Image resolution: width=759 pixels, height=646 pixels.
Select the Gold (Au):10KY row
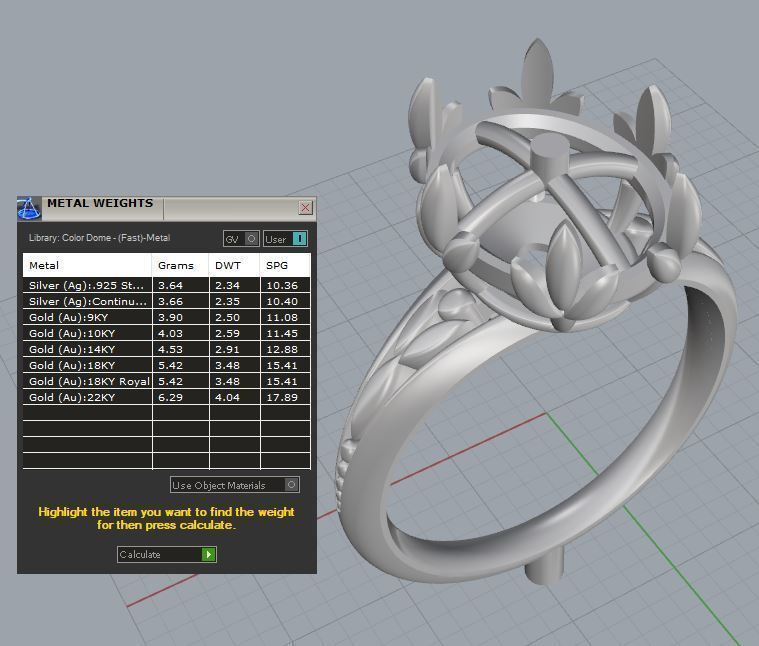pos(167,333)
